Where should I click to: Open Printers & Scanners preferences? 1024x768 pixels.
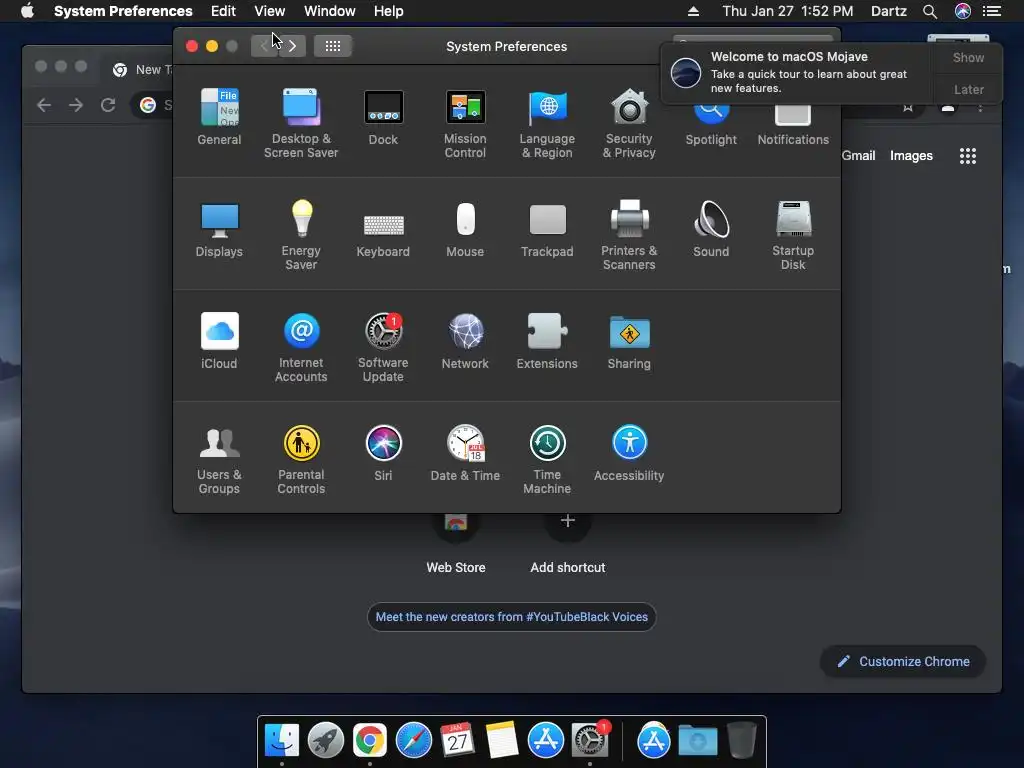tap(629, 235)
